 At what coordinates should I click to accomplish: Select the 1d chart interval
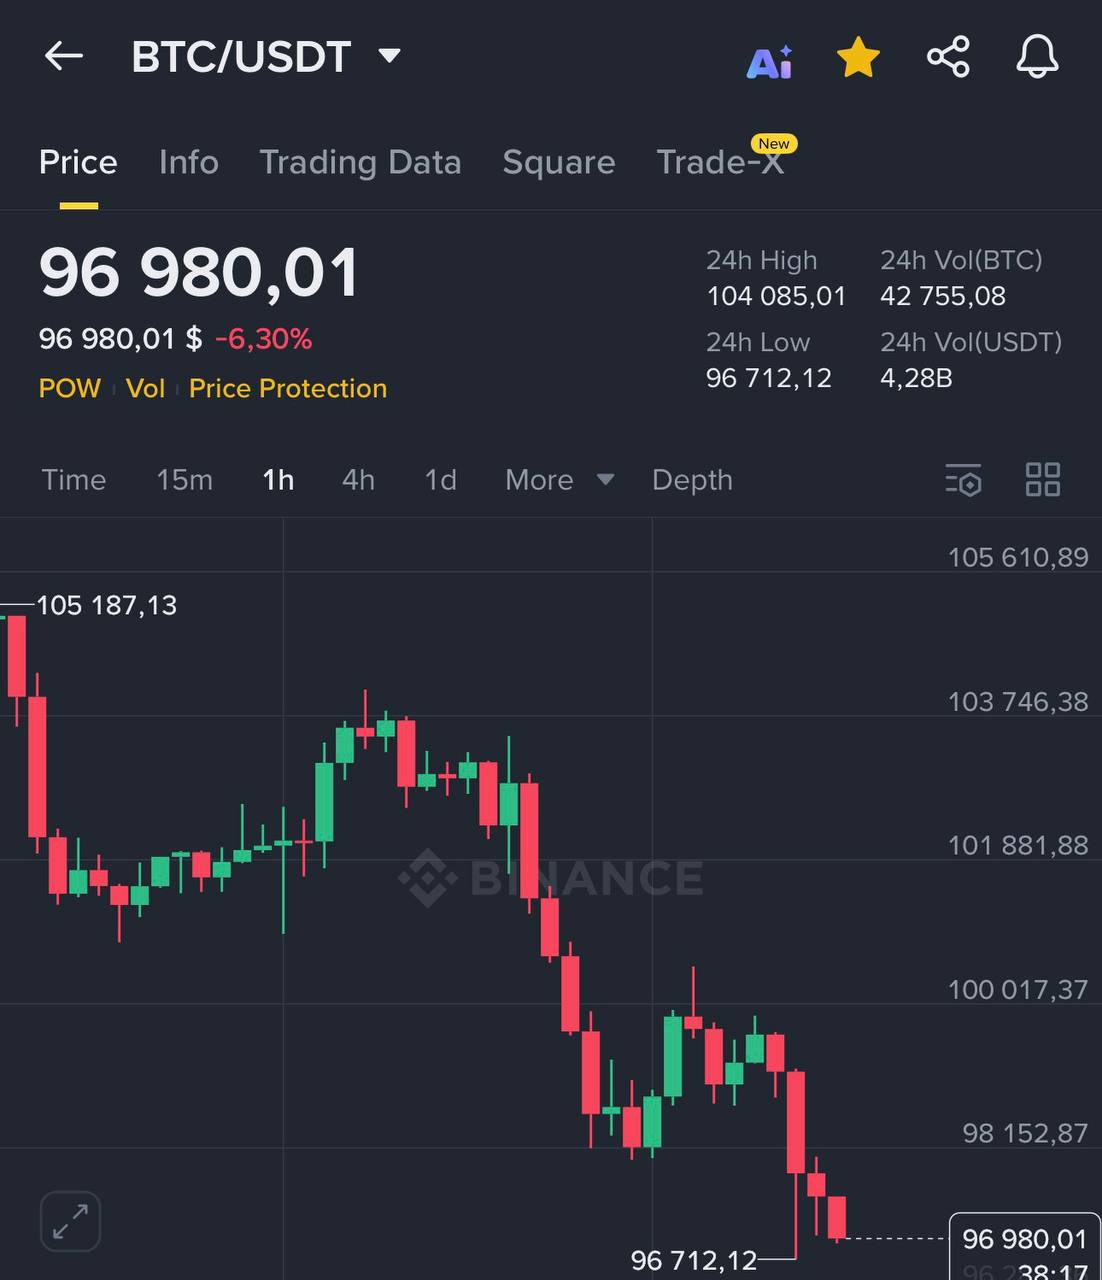tap(440, 480)
